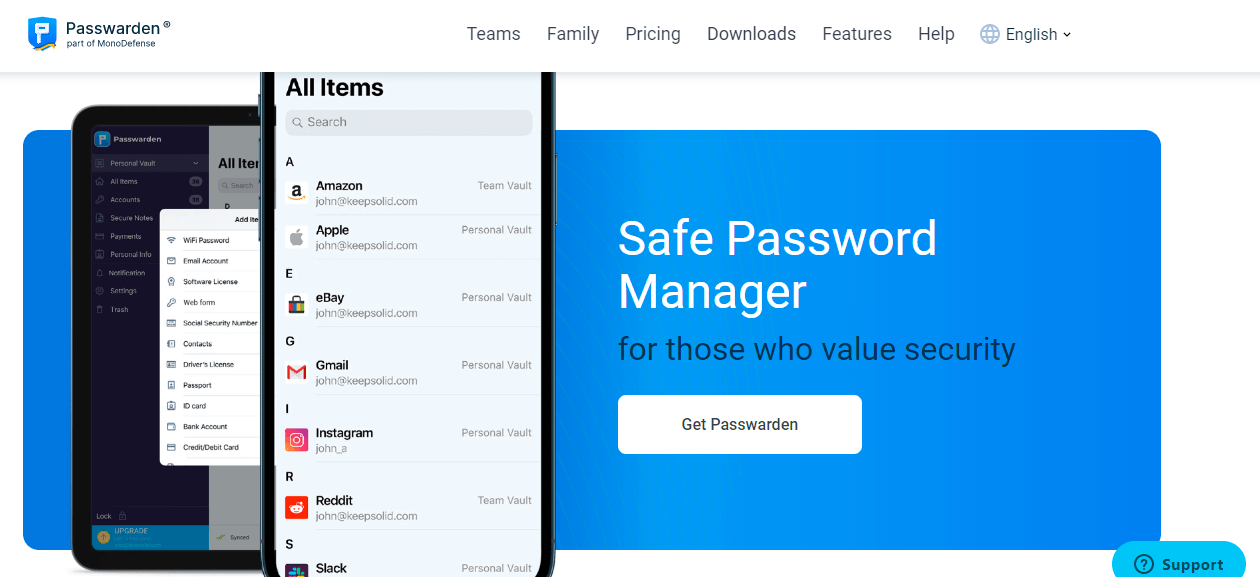Click the "john_a" Instagram username
The width and height of the screenshot is (1260, 577).
click(x=331, y=449)
